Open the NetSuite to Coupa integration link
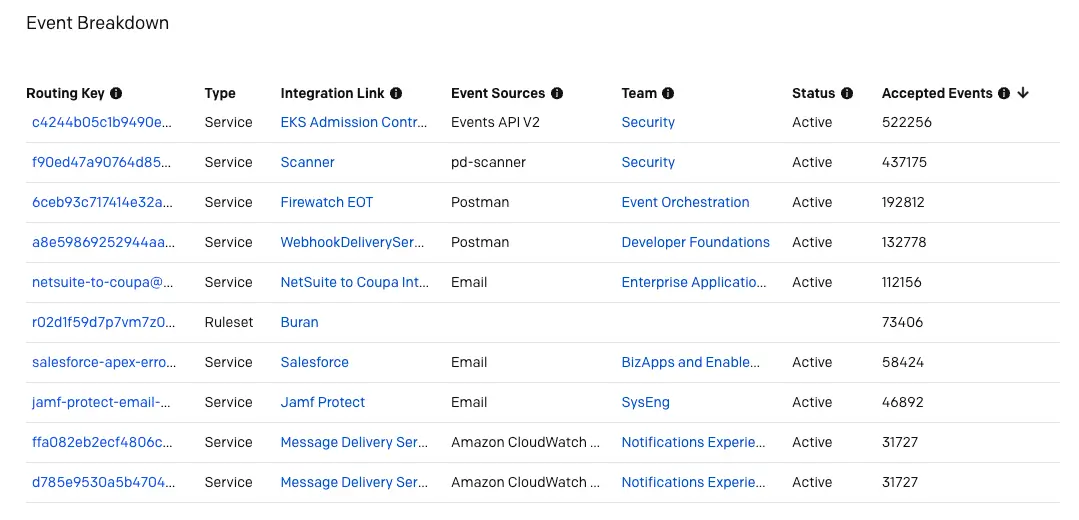This screenshot has width=1079, height=520. [x=353, y=282]
